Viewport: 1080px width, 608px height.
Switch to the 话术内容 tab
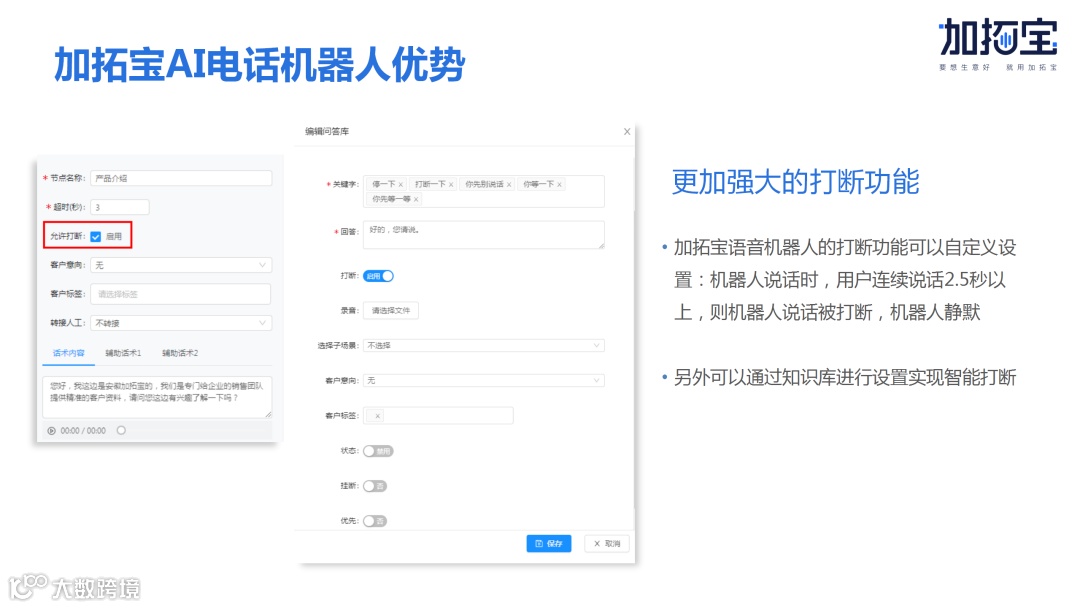(68, 353)
